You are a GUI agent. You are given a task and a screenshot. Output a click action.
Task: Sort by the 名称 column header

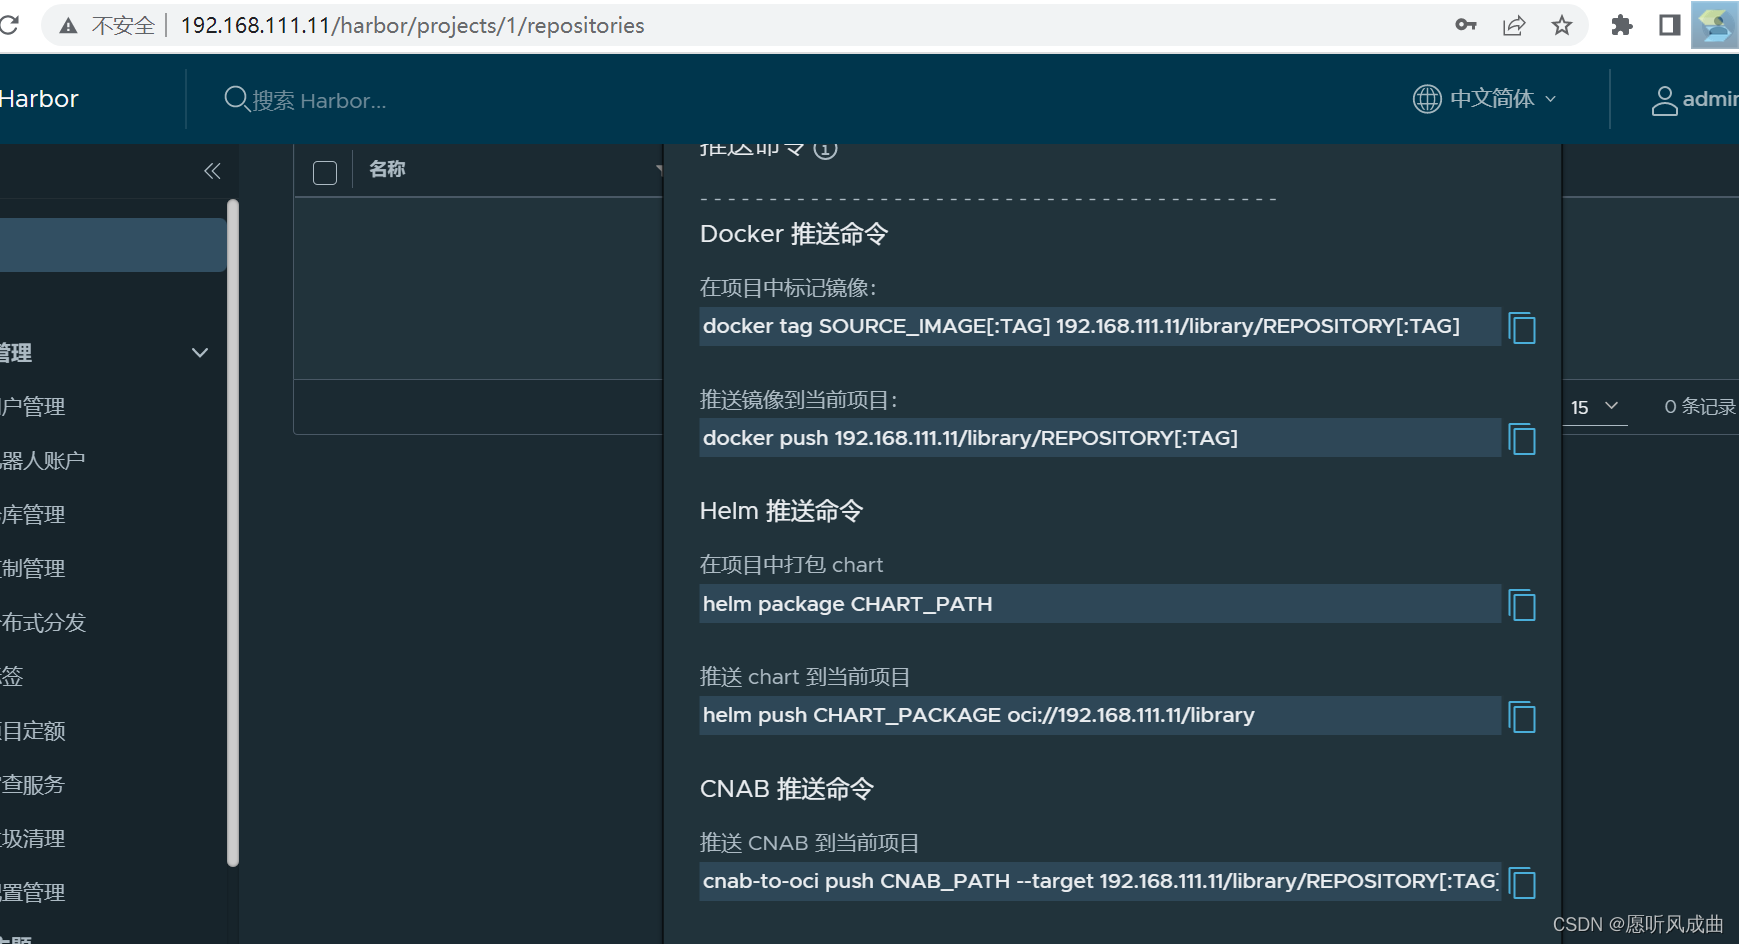[x=387, y=169]
